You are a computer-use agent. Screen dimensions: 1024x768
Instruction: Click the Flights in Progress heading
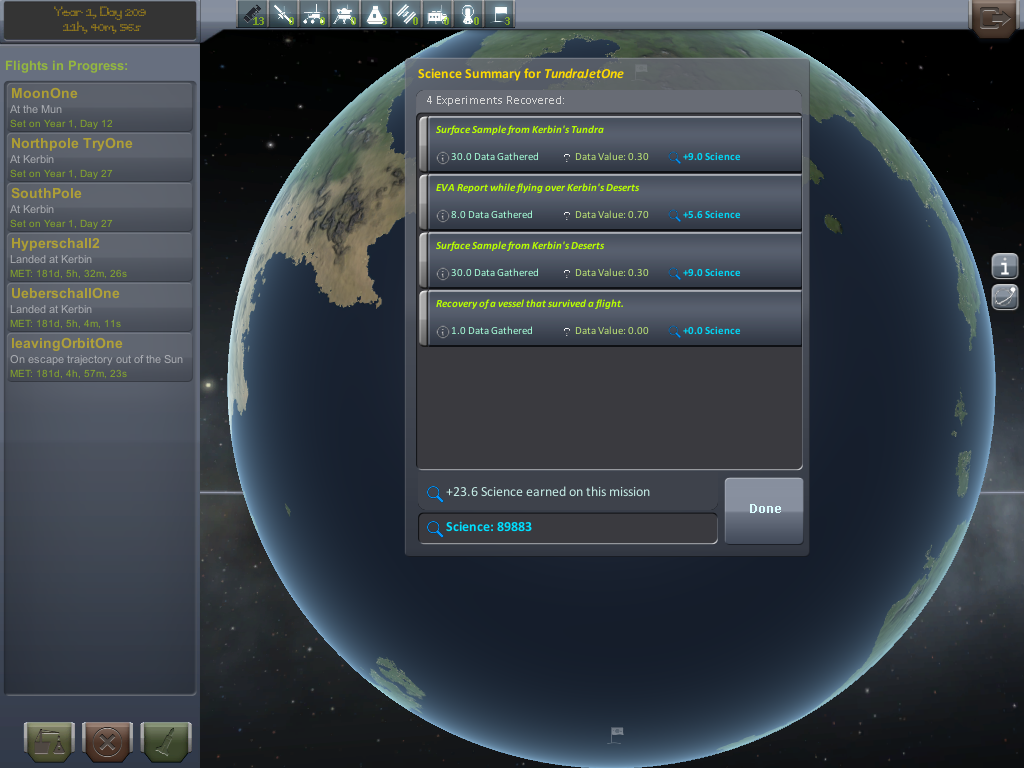tap(67, 65)
